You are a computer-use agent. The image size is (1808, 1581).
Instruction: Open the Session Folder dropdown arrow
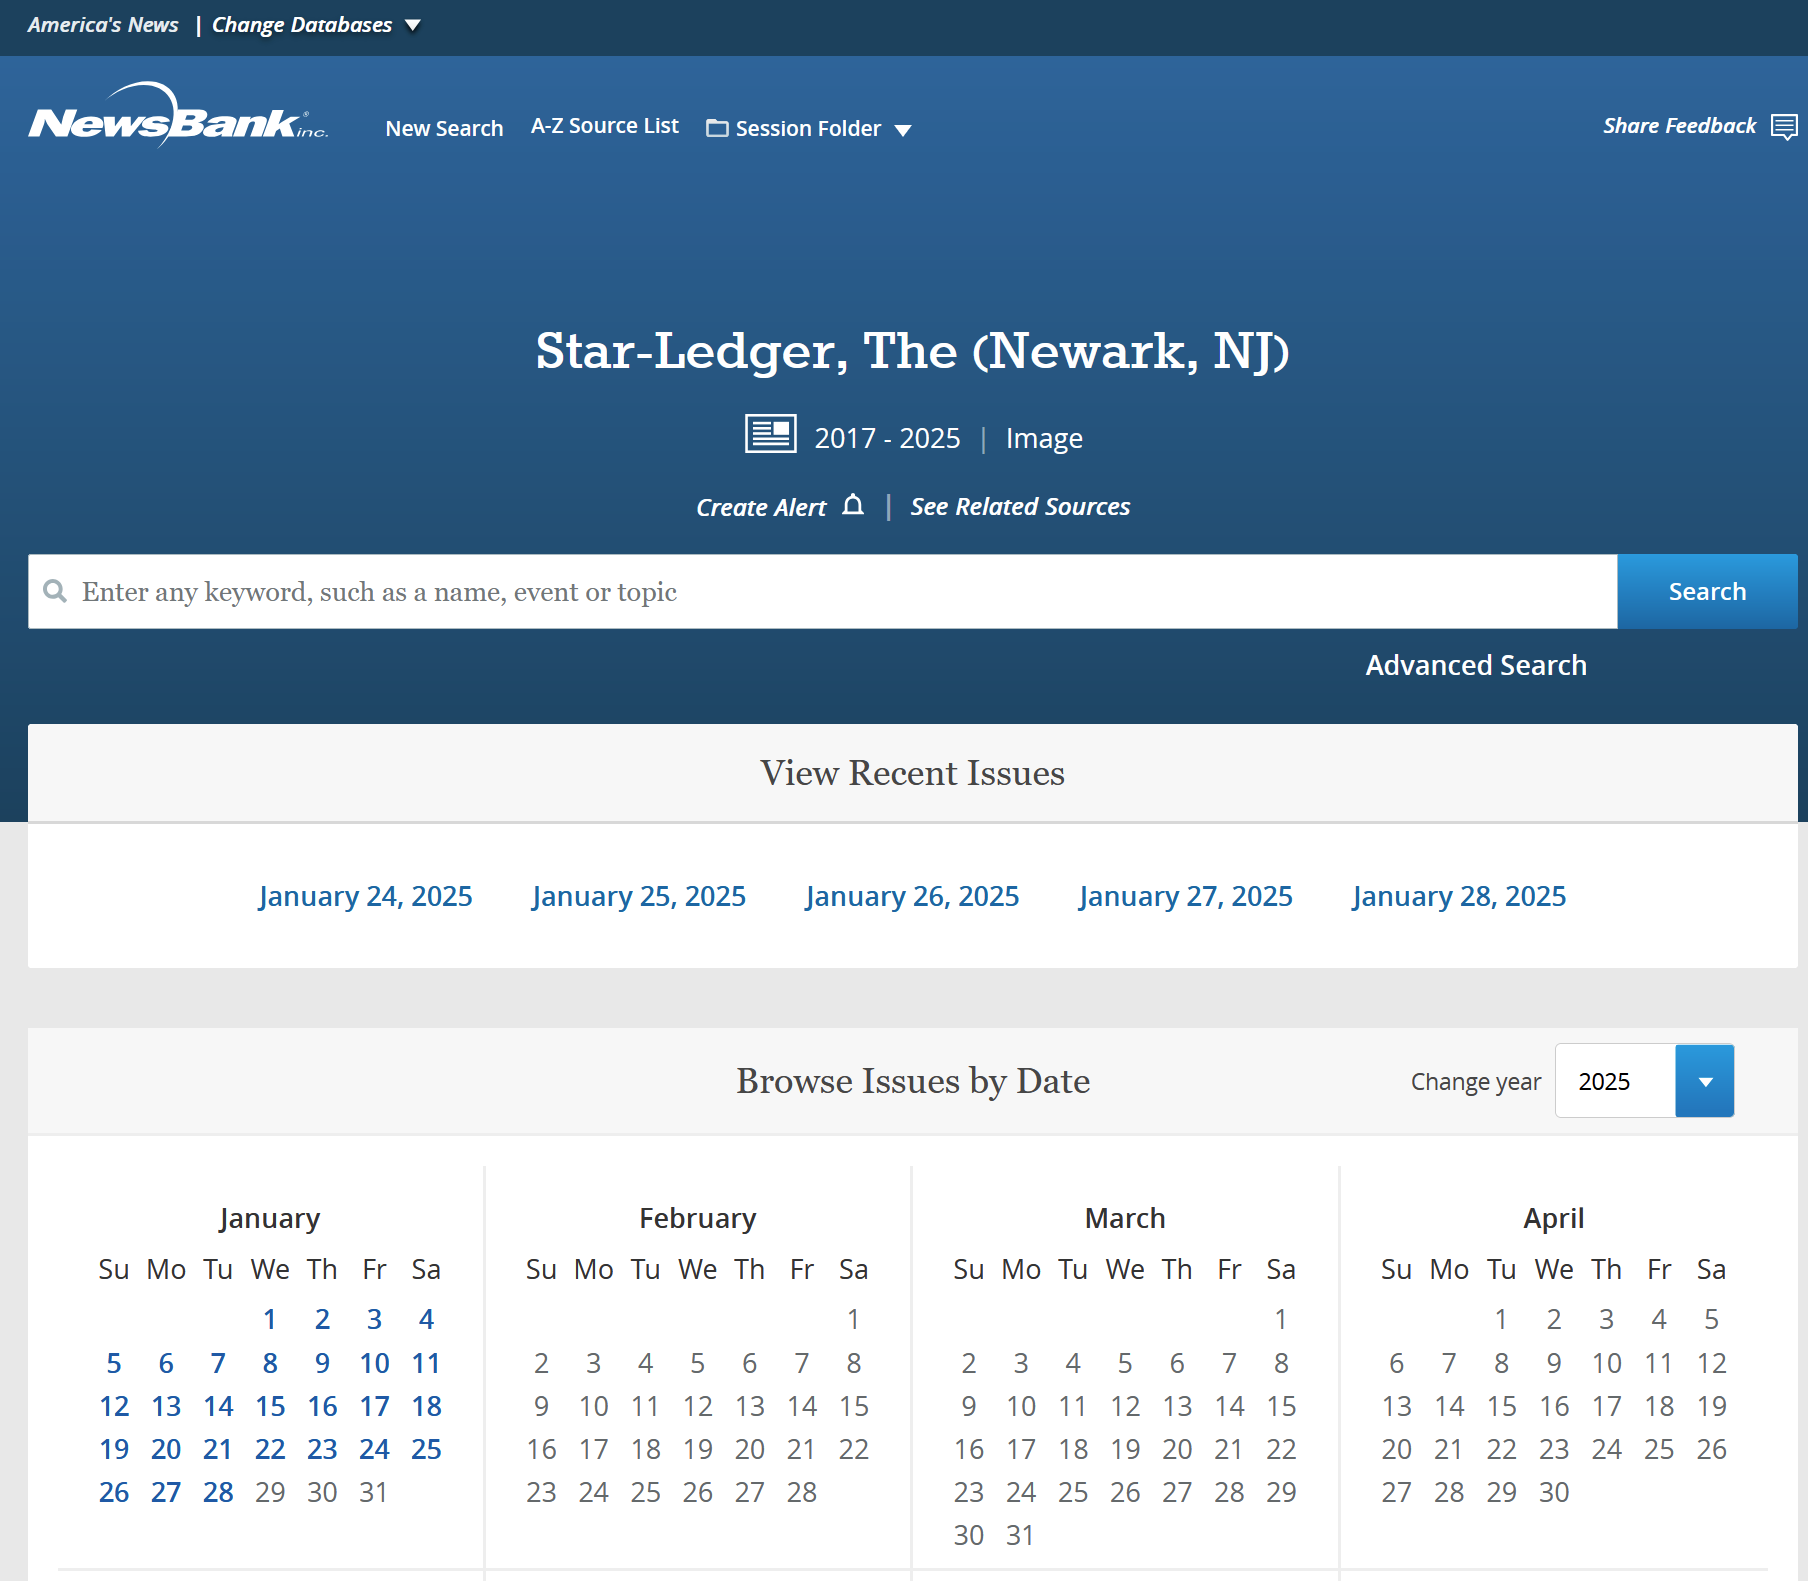click(x=903, y=130)
